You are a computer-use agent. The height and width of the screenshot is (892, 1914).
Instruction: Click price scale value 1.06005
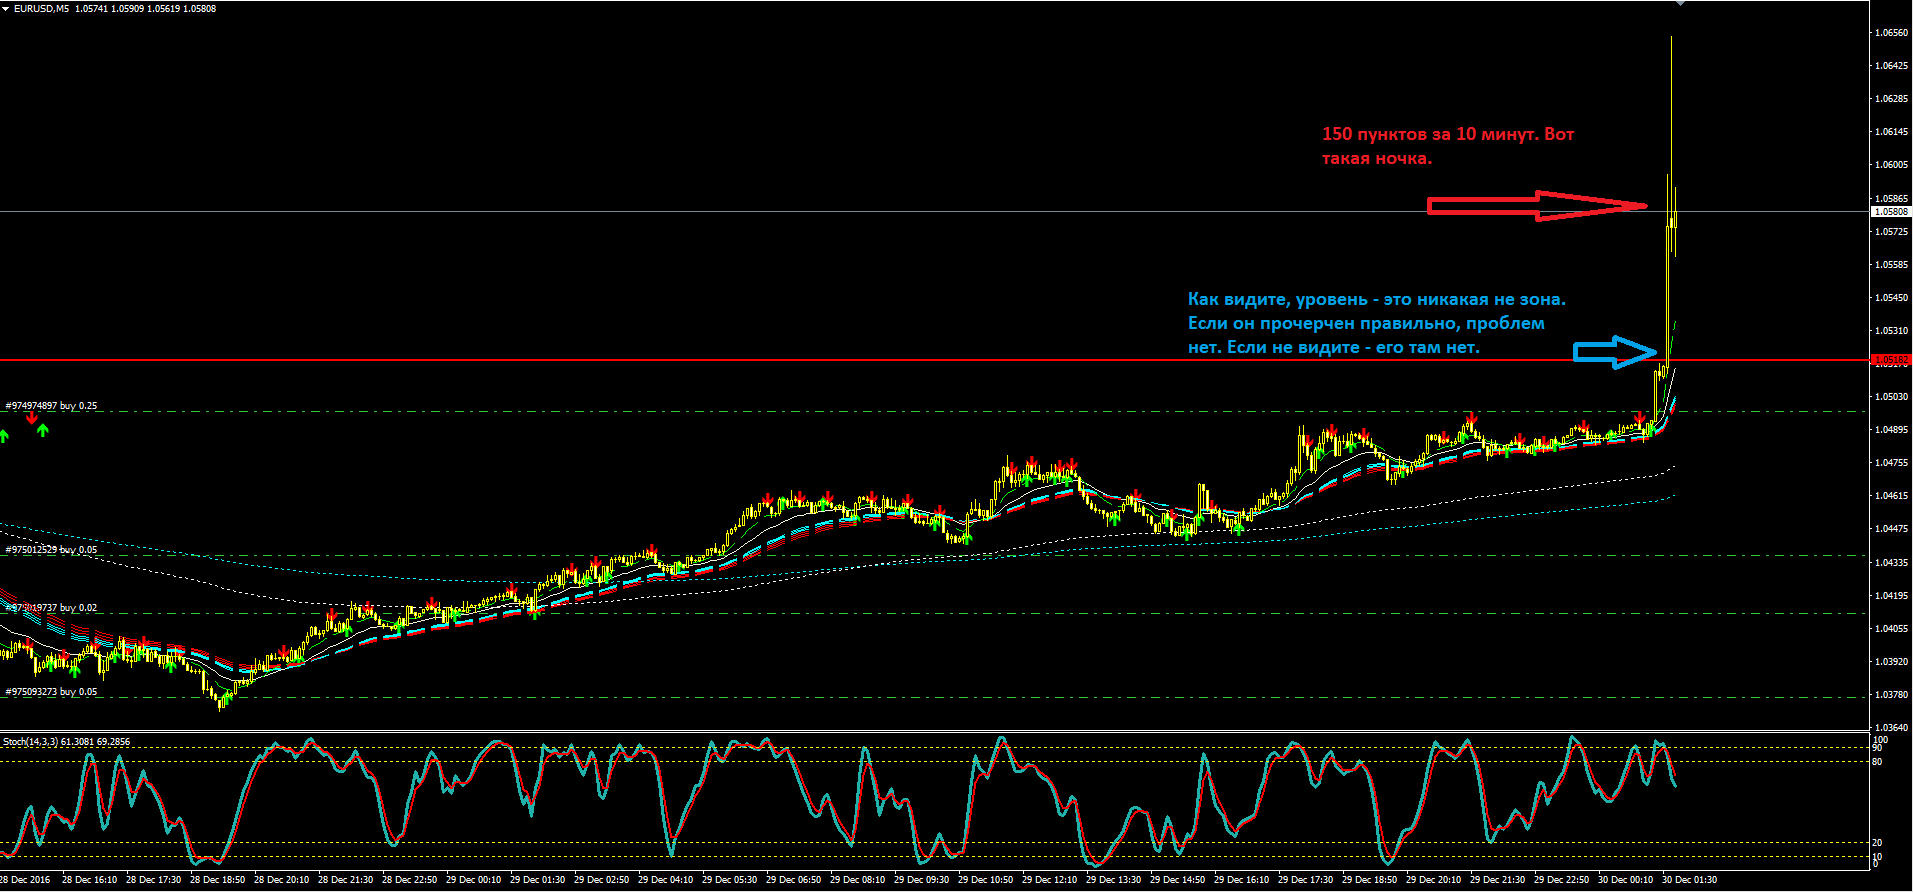[1891, 165]
